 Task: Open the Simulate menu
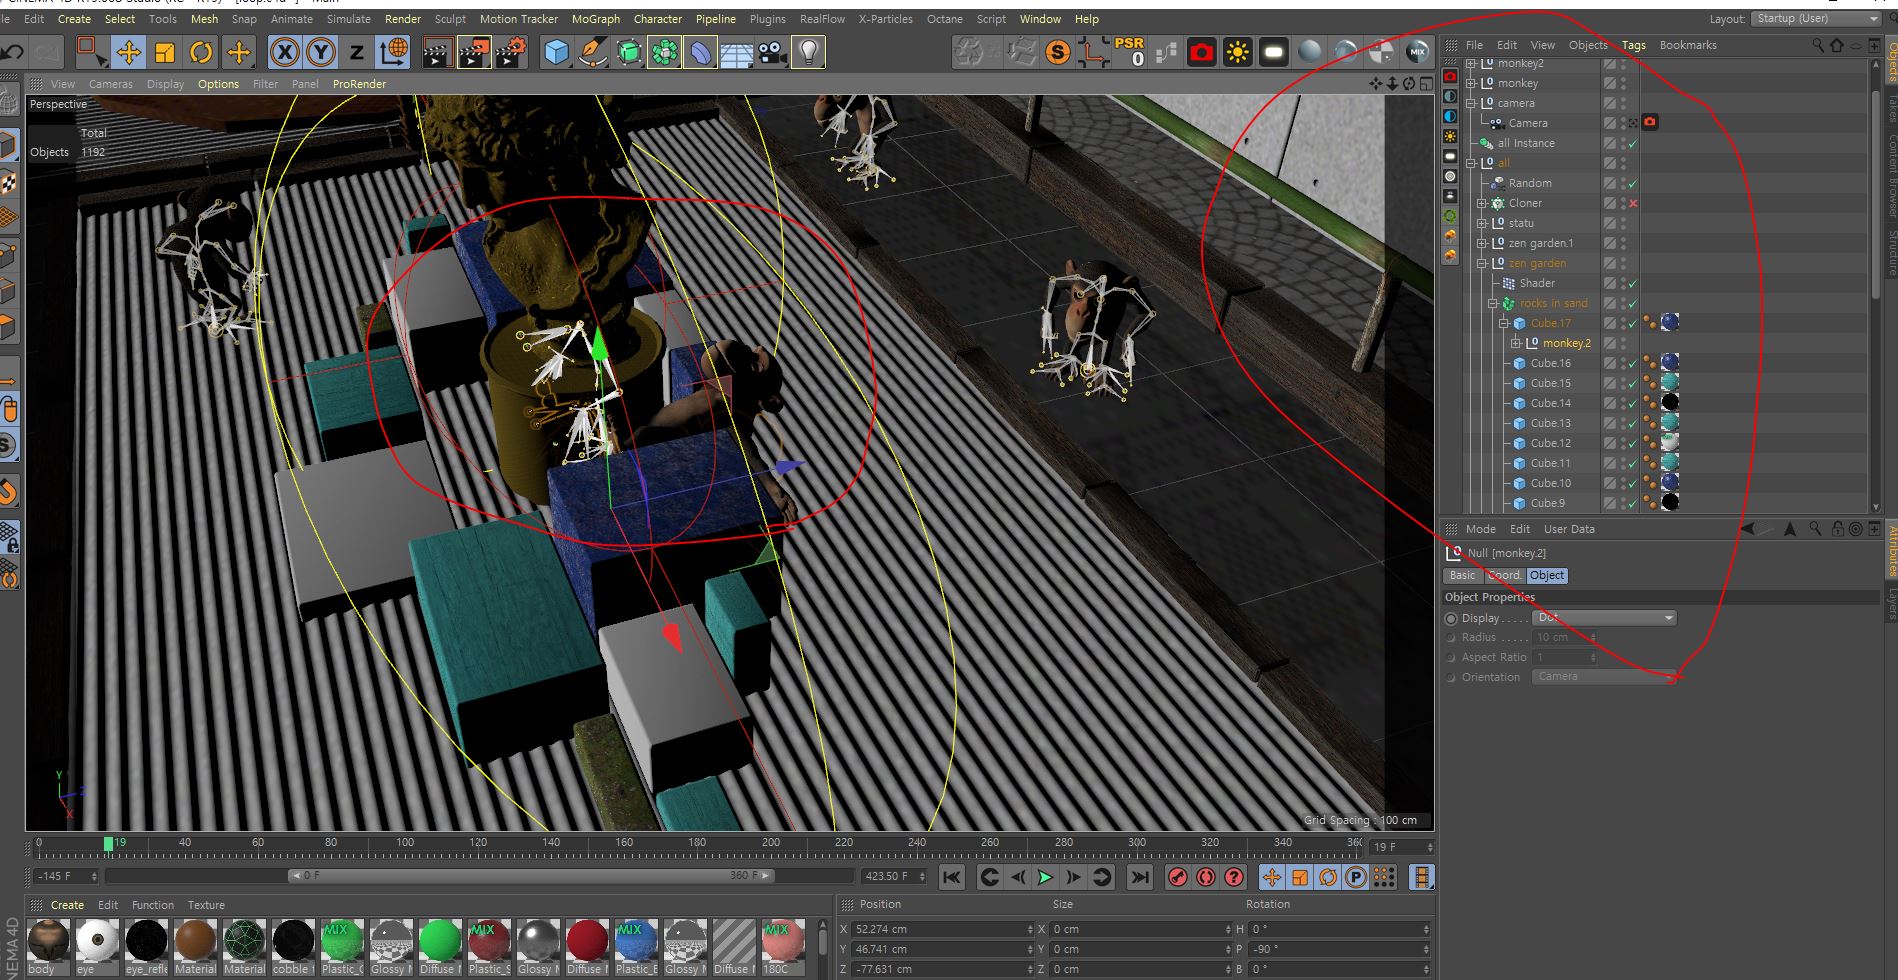point(349,19)
